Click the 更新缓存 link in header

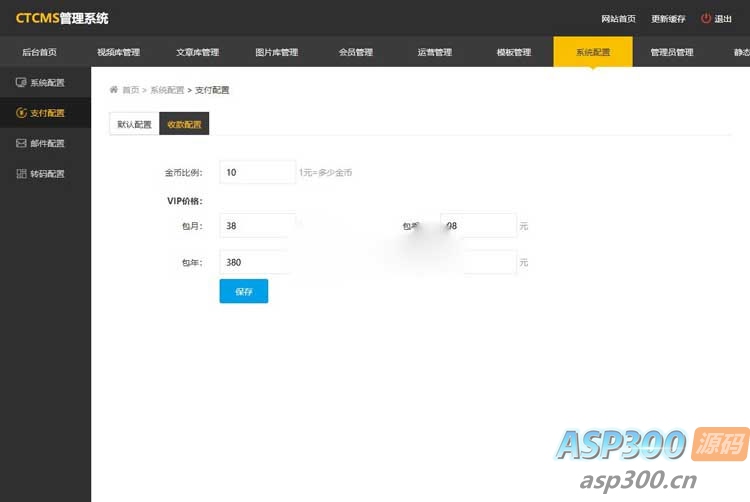click(x=668, y=19)
